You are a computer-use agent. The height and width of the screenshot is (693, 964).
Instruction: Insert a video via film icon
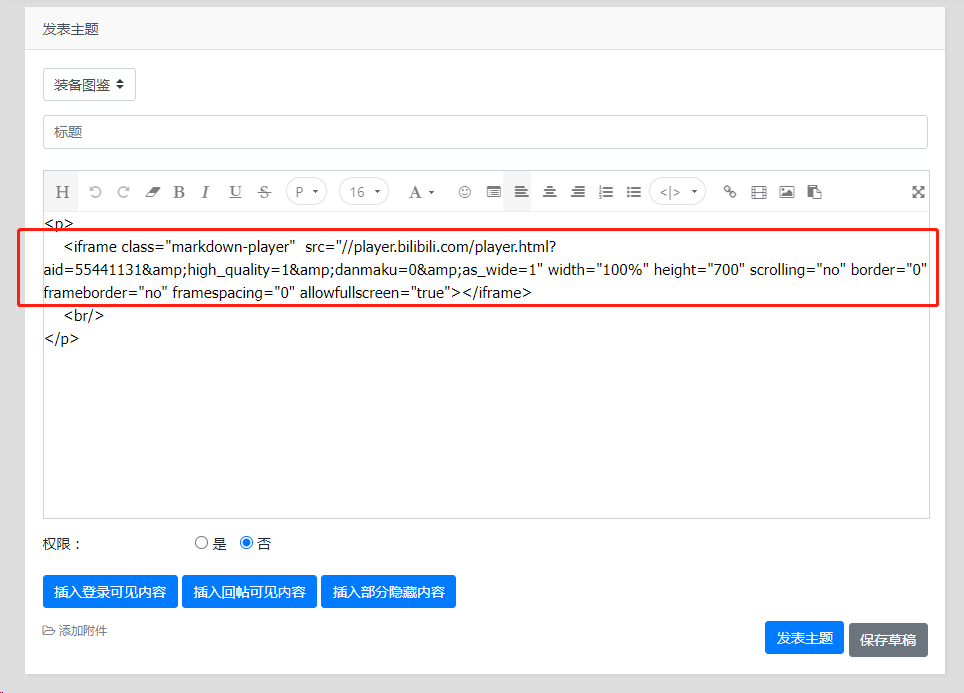(x=759, y=192)
